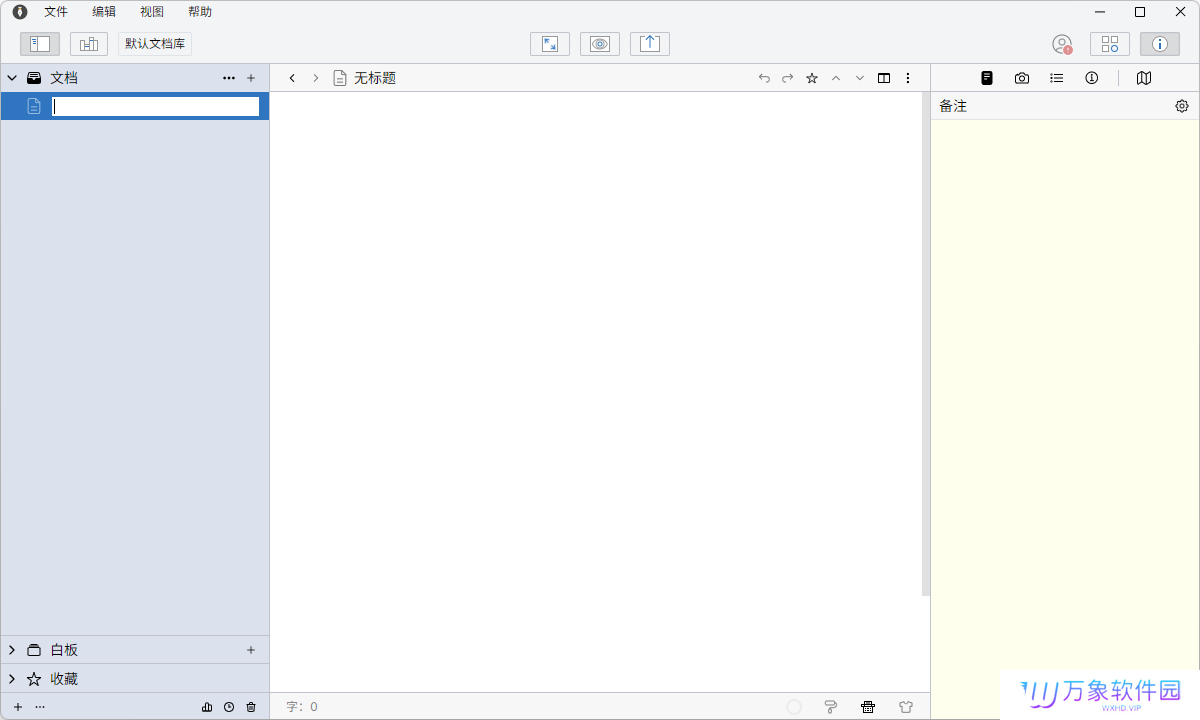Open the 帮助 menu
The width and height of the screenshot is (1200, 720).
(x=200, y=12)
